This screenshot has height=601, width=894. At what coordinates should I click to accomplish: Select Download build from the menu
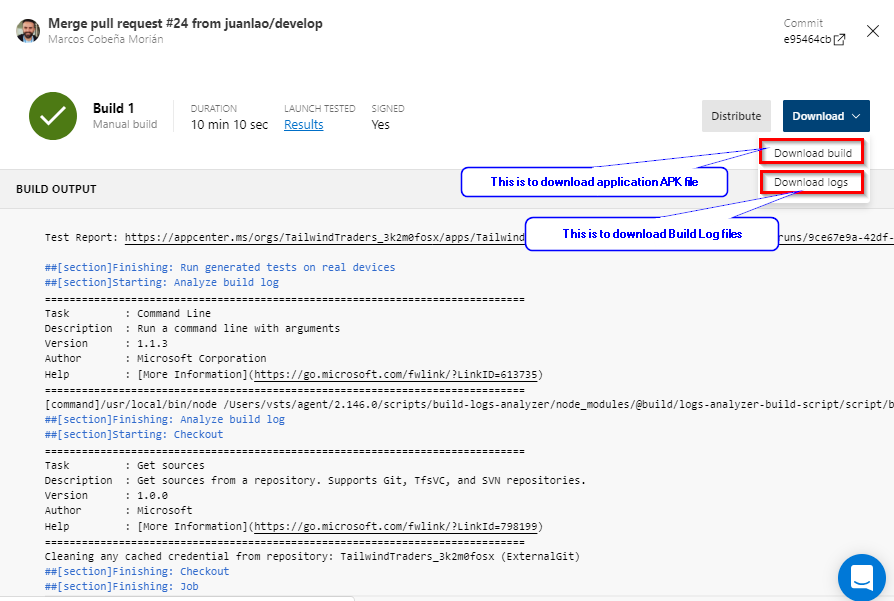812,153
